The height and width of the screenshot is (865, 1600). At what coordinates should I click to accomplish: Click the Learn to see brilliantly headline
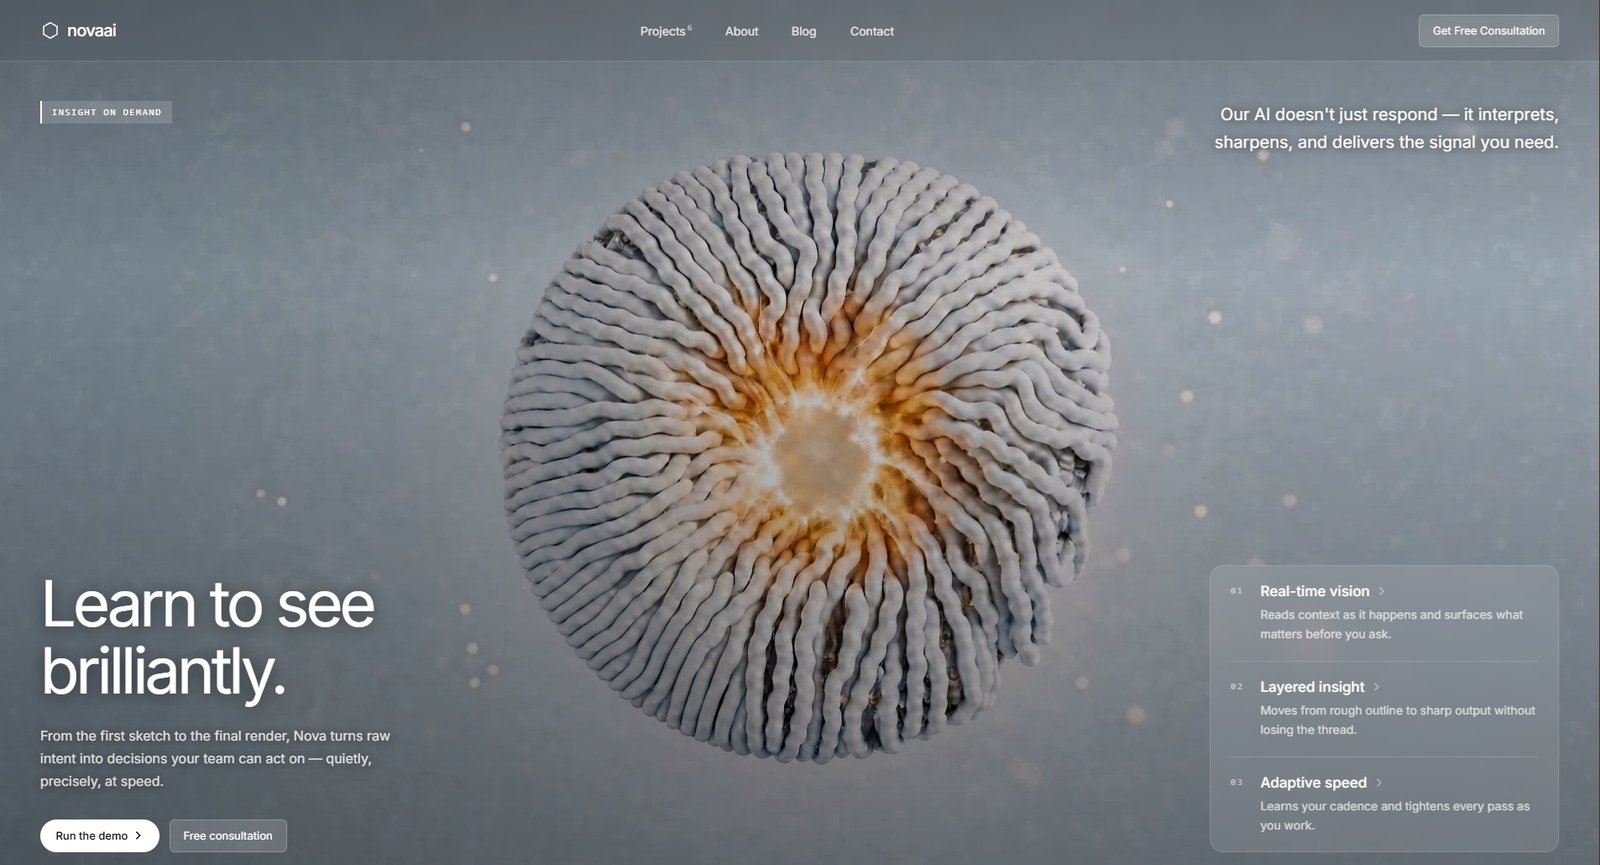tap(207, 638)
